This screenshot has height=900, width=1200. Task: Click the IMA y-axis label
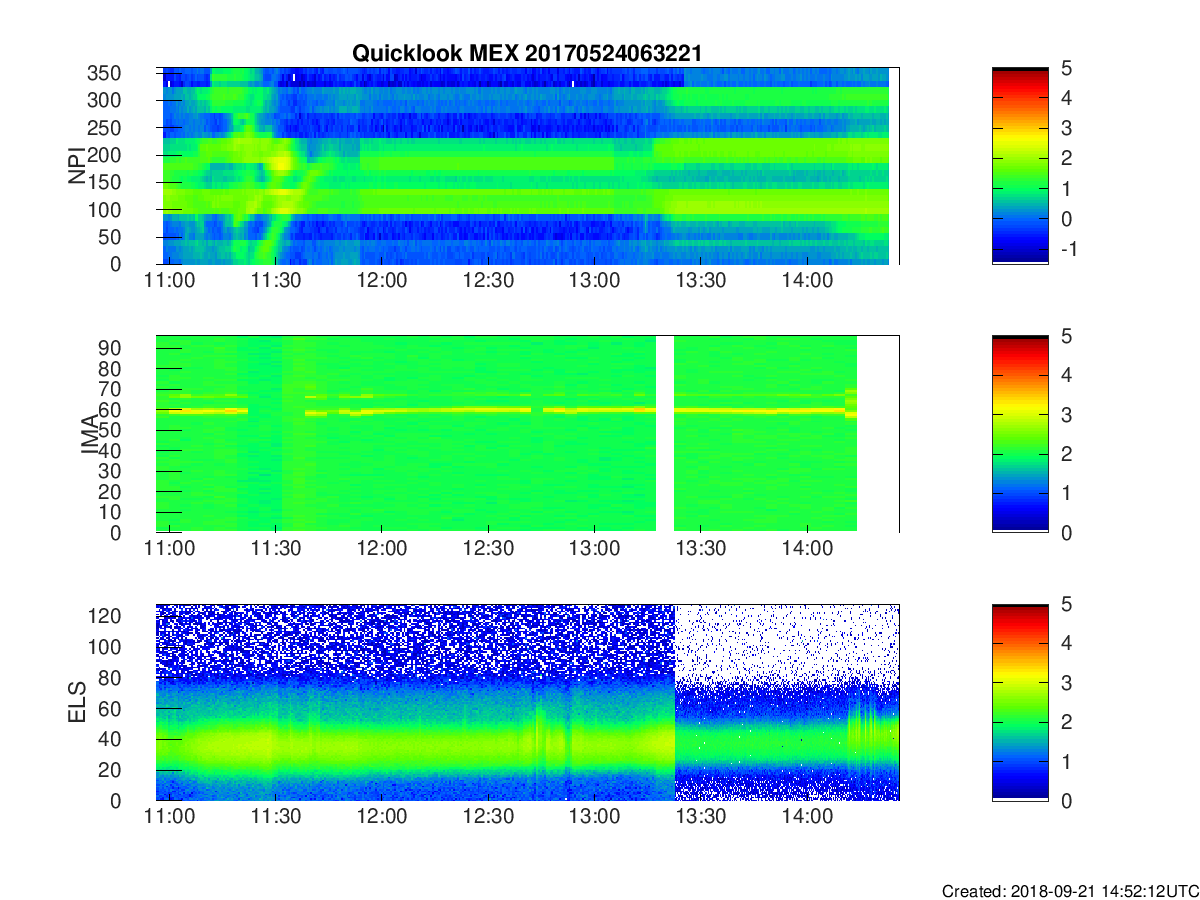pos(91,434)
